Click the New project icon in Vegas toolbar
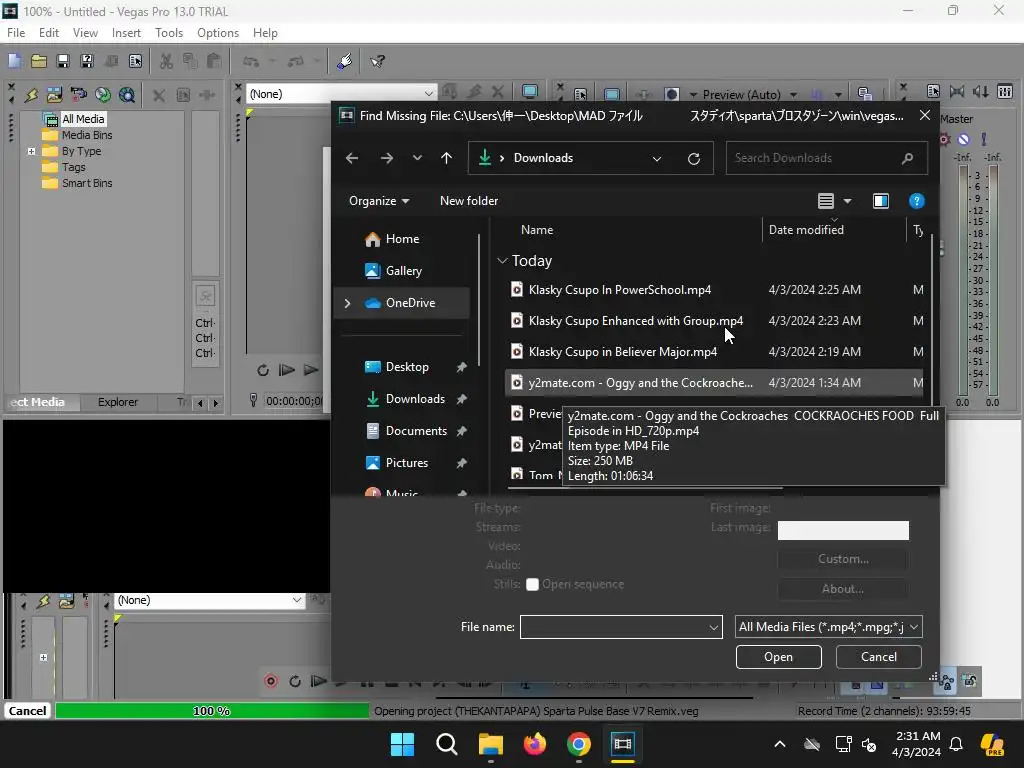This screenshot has height=768, width=1024. click(14, 61)
